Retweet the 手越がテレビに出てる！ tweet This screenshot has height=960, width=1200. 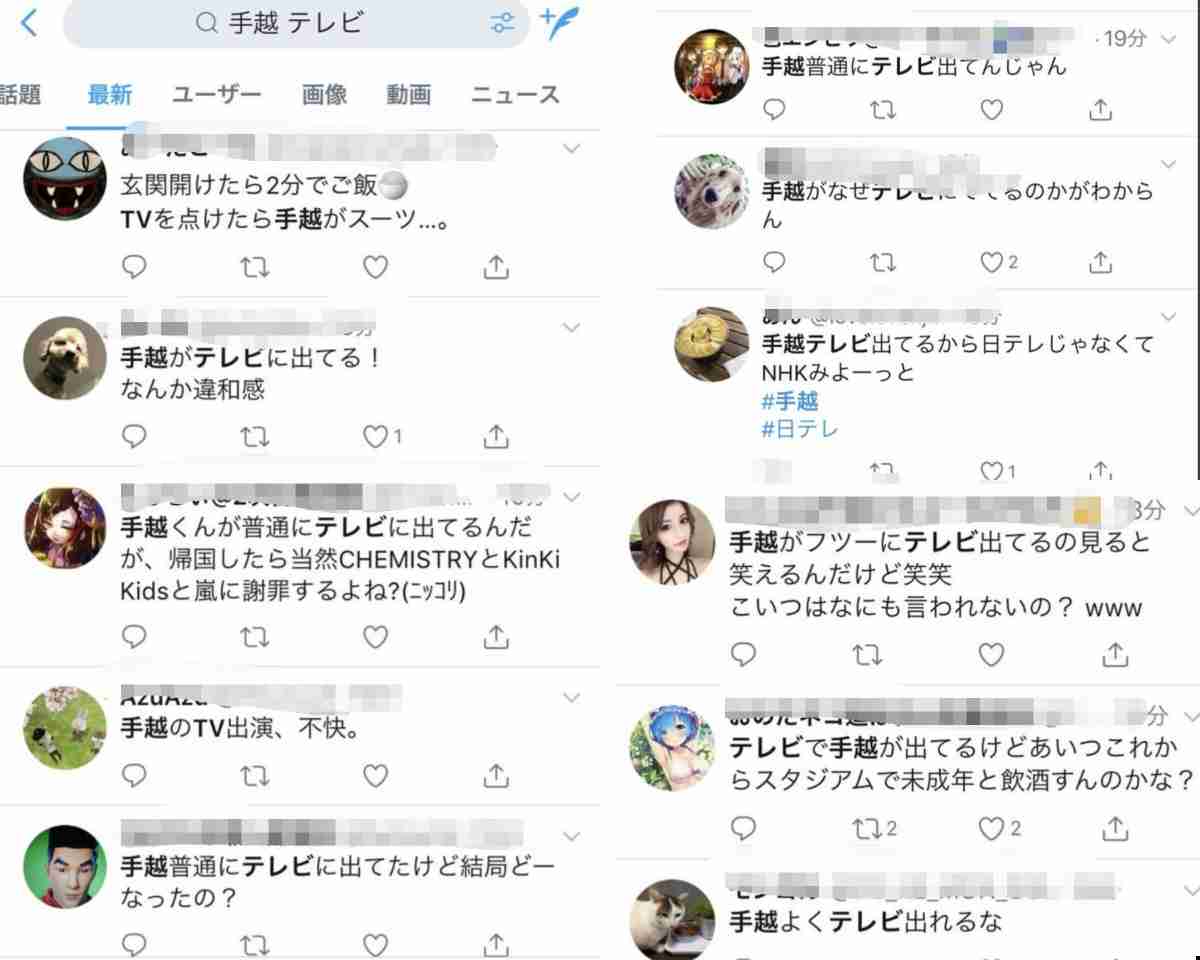[255, 437]
